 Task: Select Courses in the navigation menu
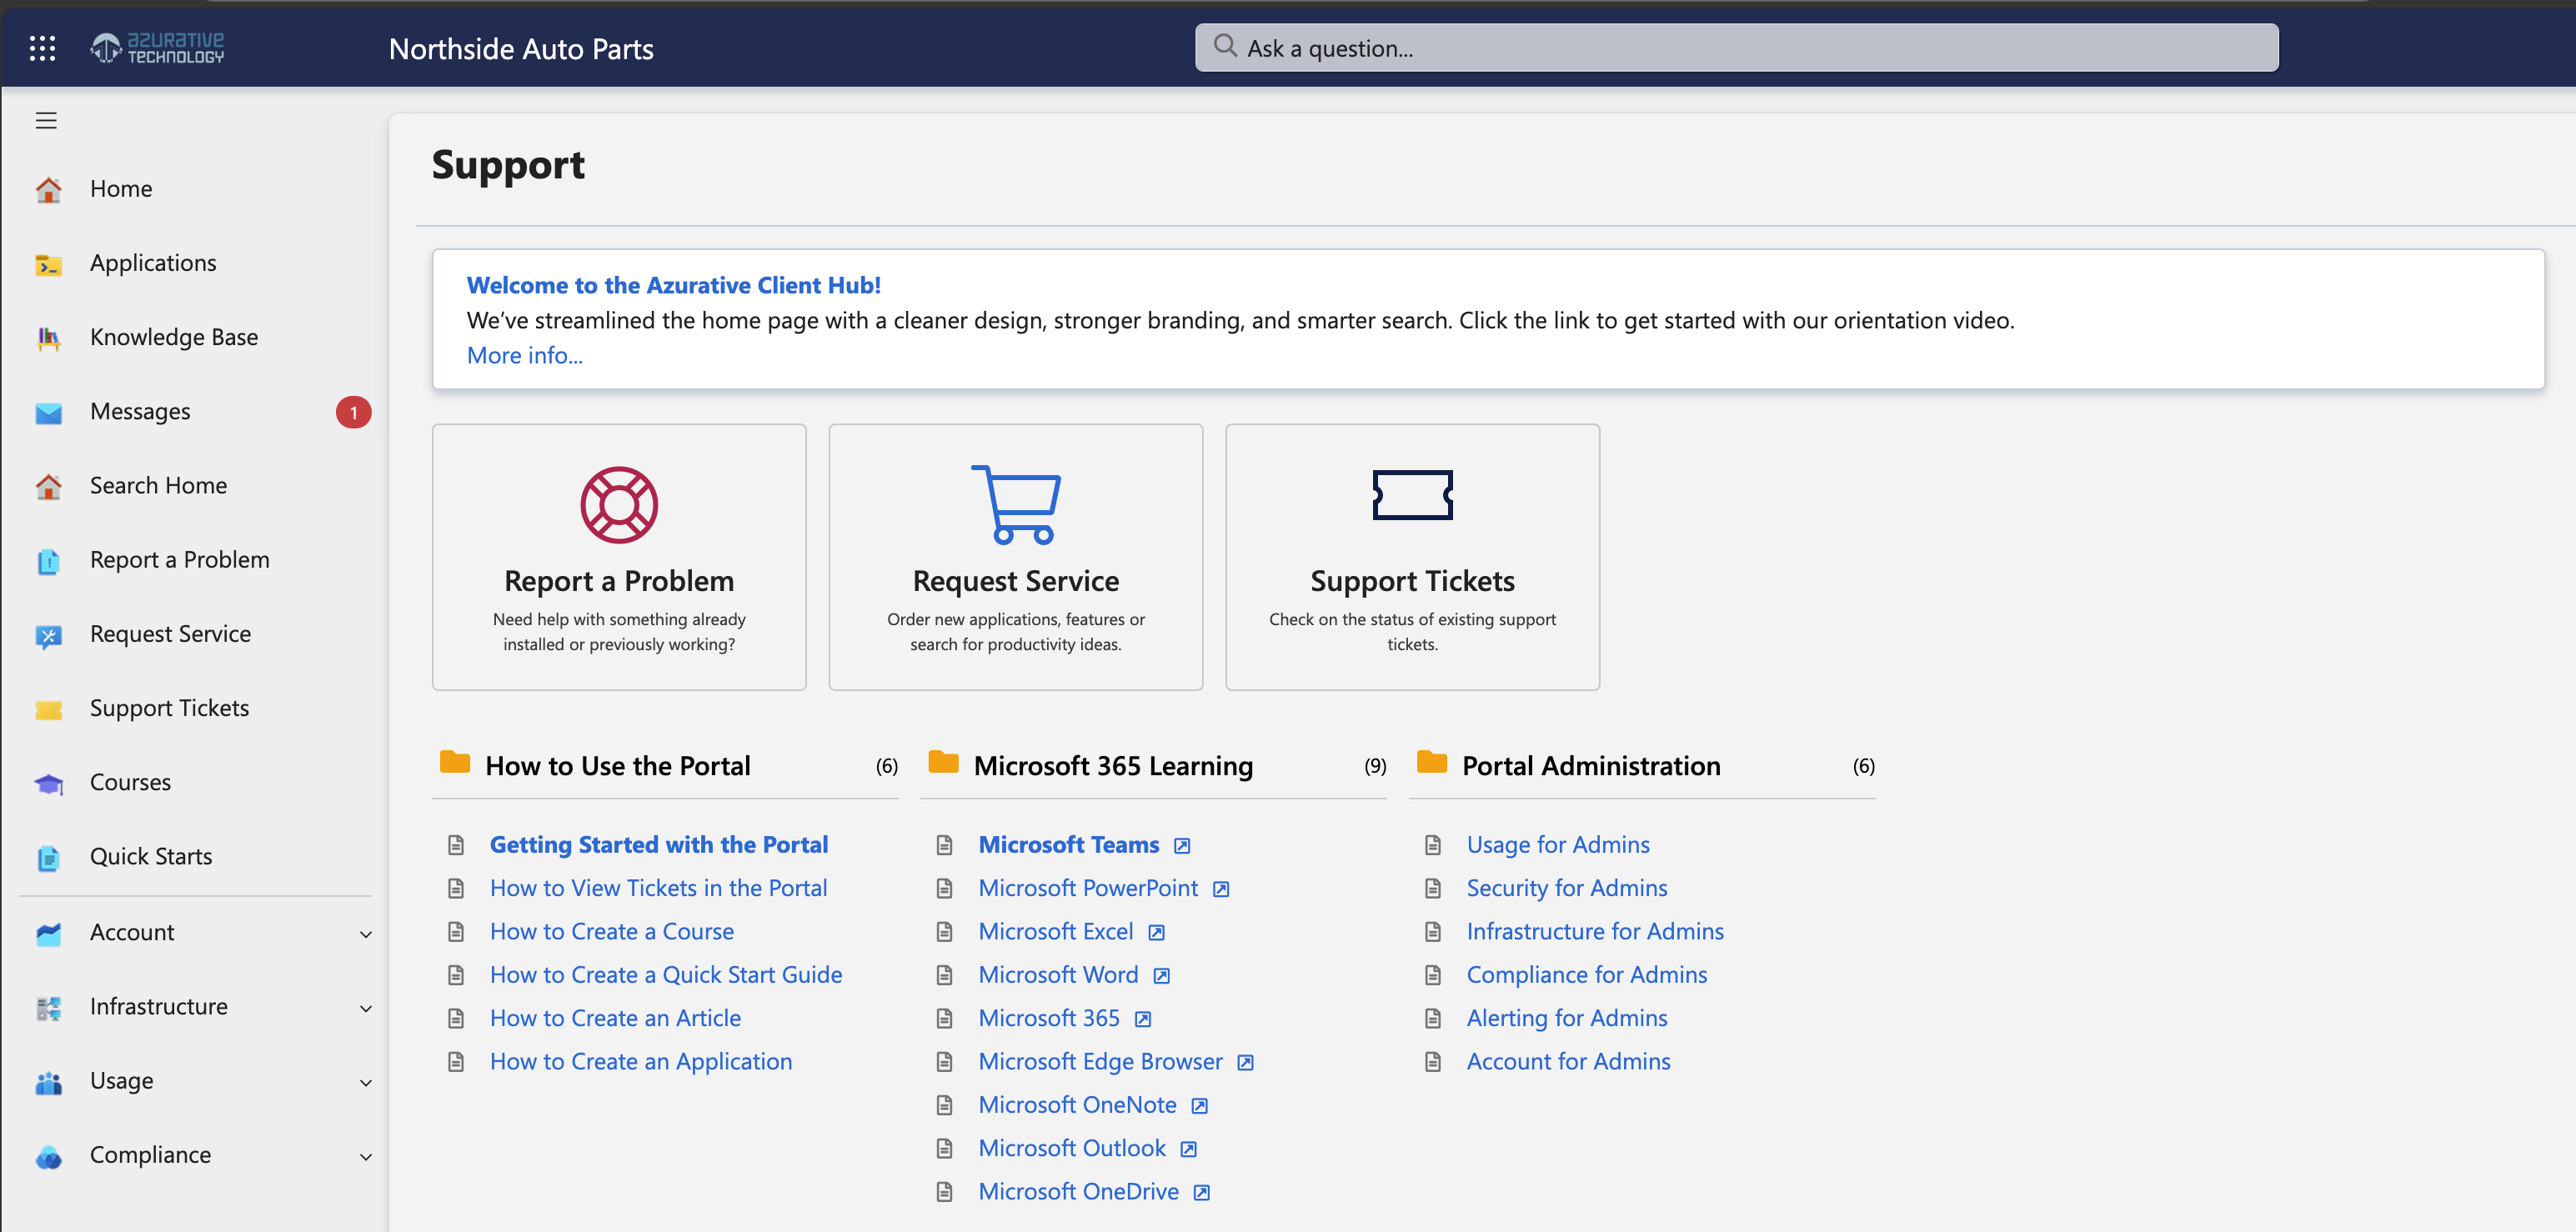130,782
